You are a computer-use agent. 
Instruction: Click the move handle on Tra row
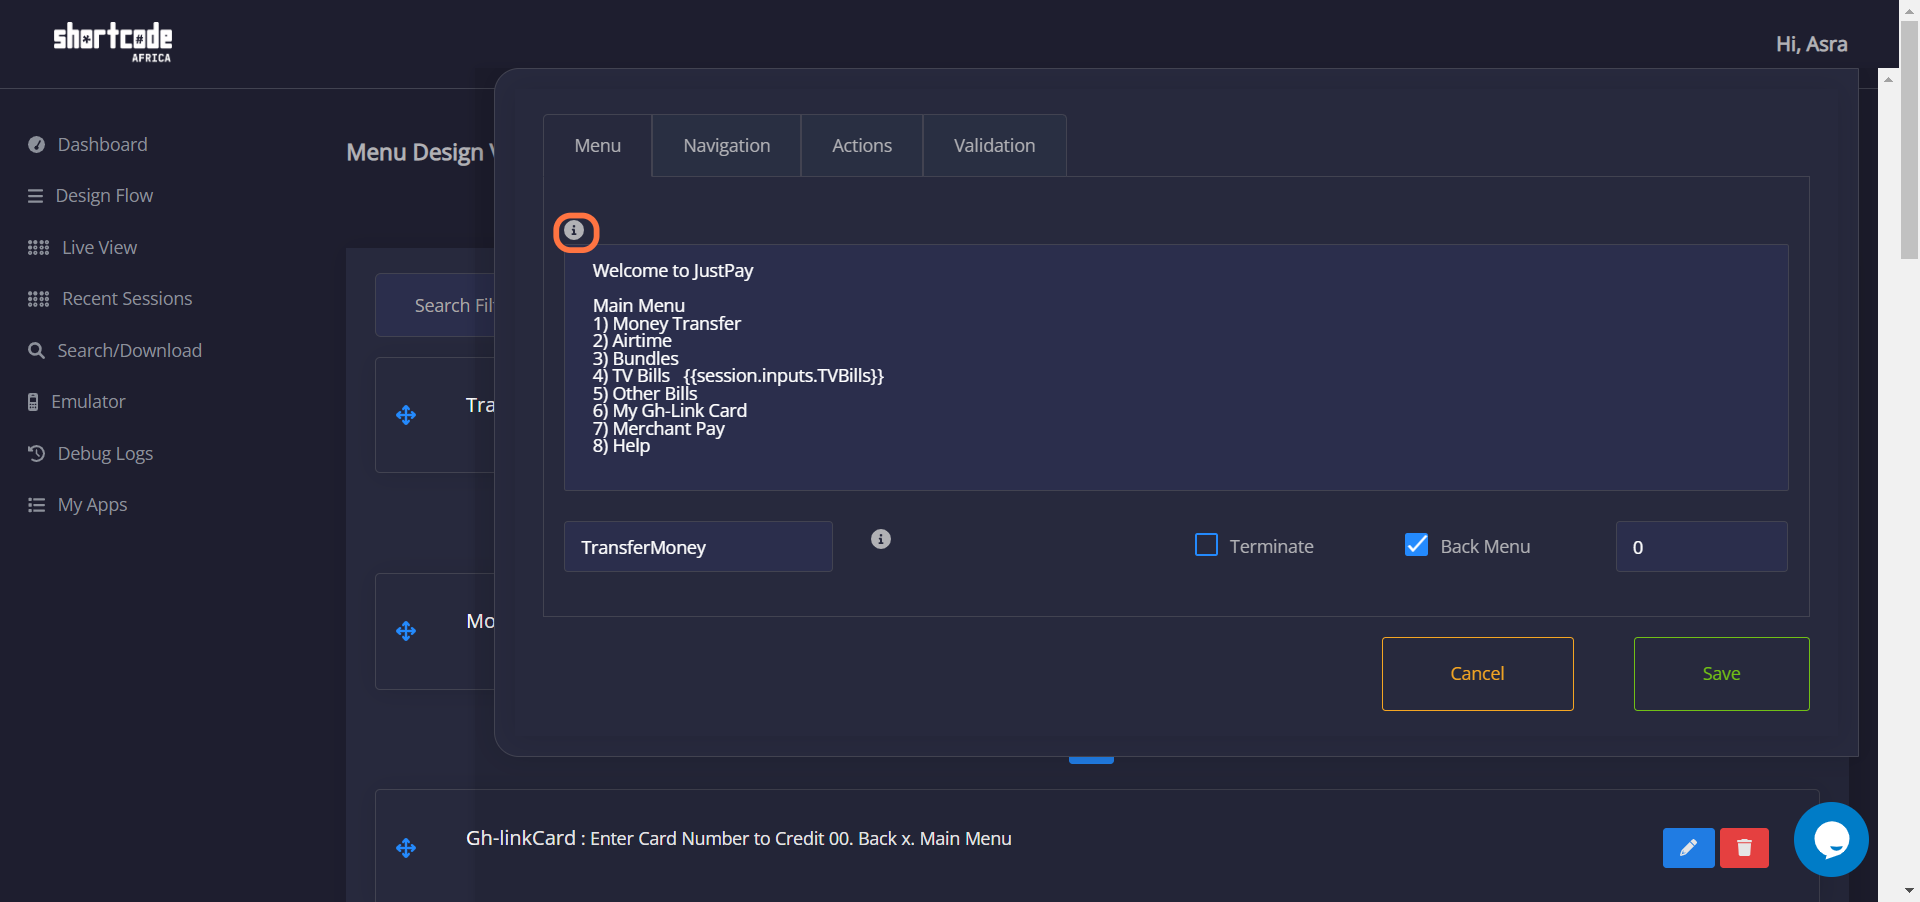click(406, 415)
